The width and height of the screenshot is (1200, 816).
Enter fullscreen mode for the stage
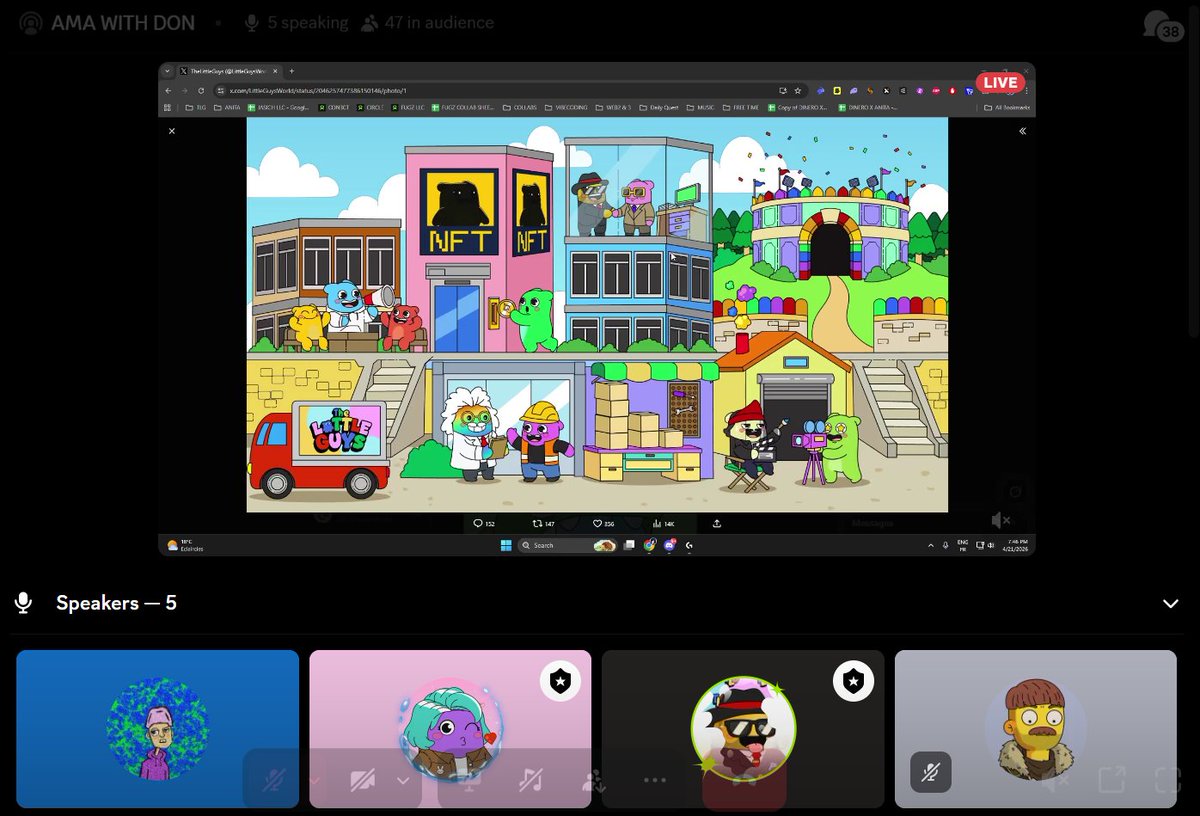(1166, 780)
